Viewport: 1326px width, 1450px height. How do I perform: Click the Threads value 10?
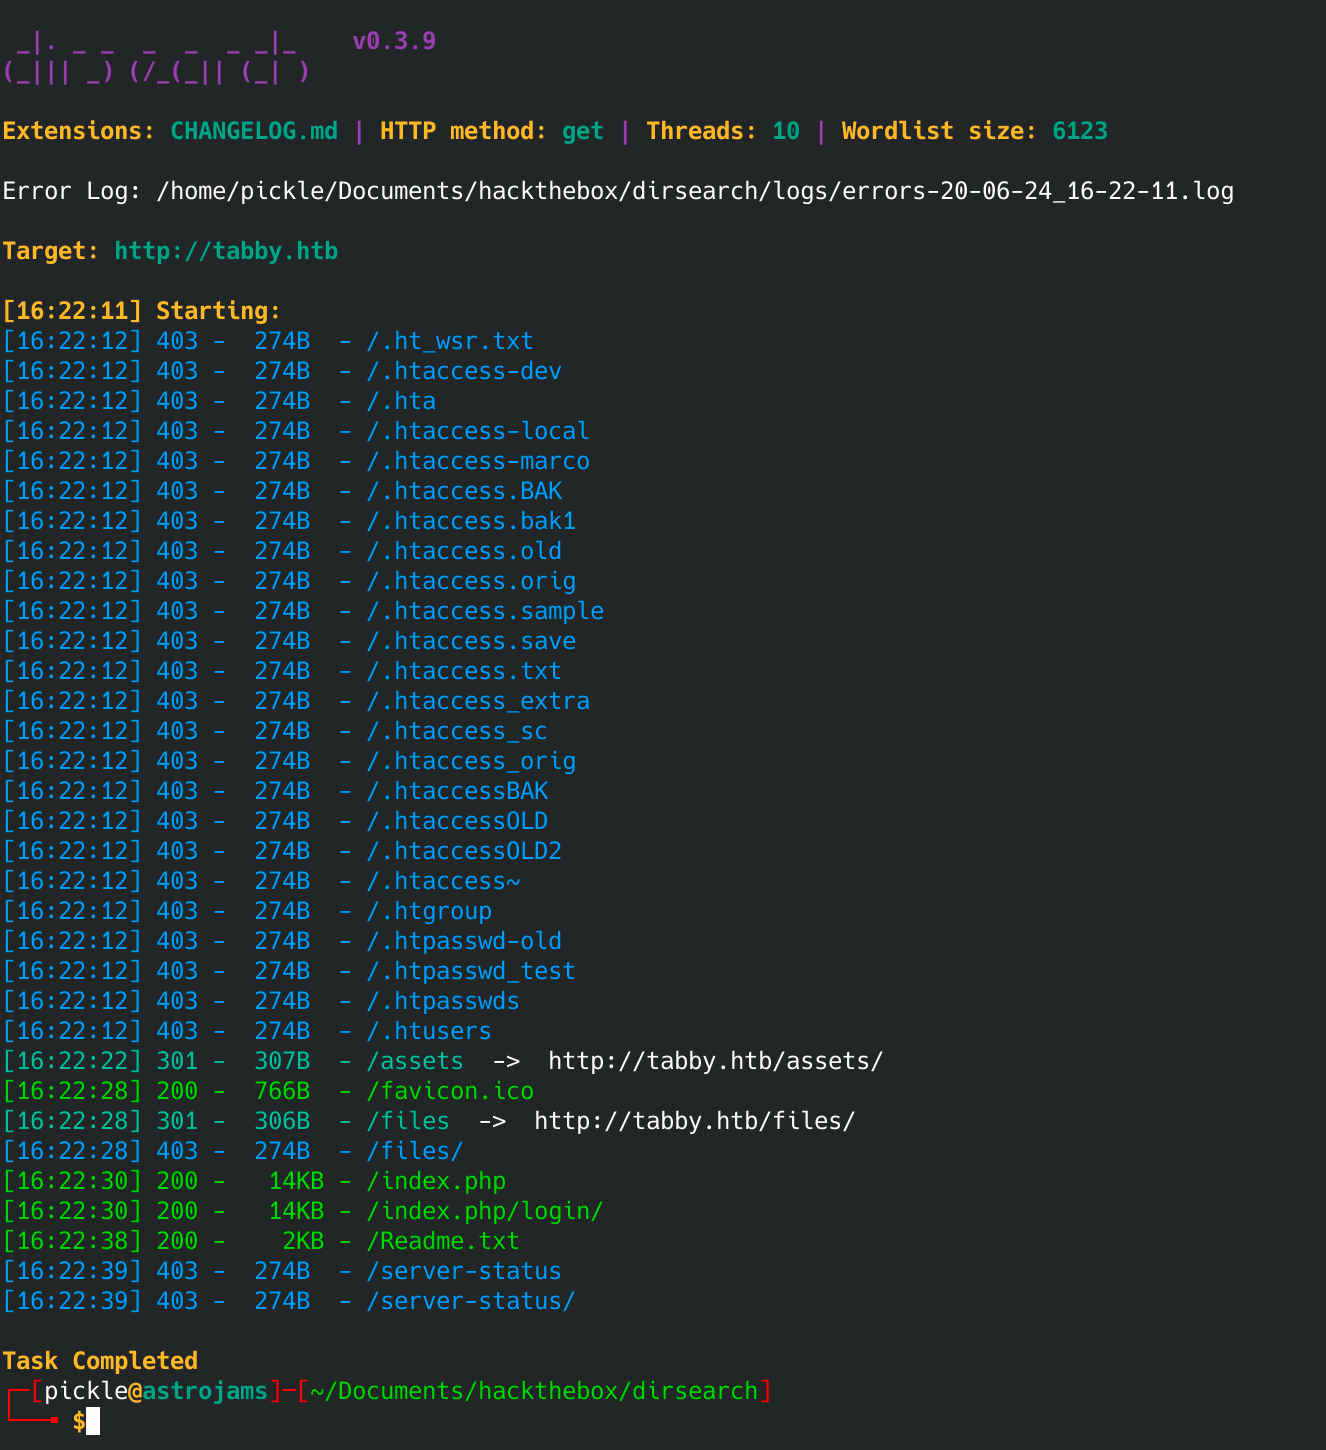[786, 131]
